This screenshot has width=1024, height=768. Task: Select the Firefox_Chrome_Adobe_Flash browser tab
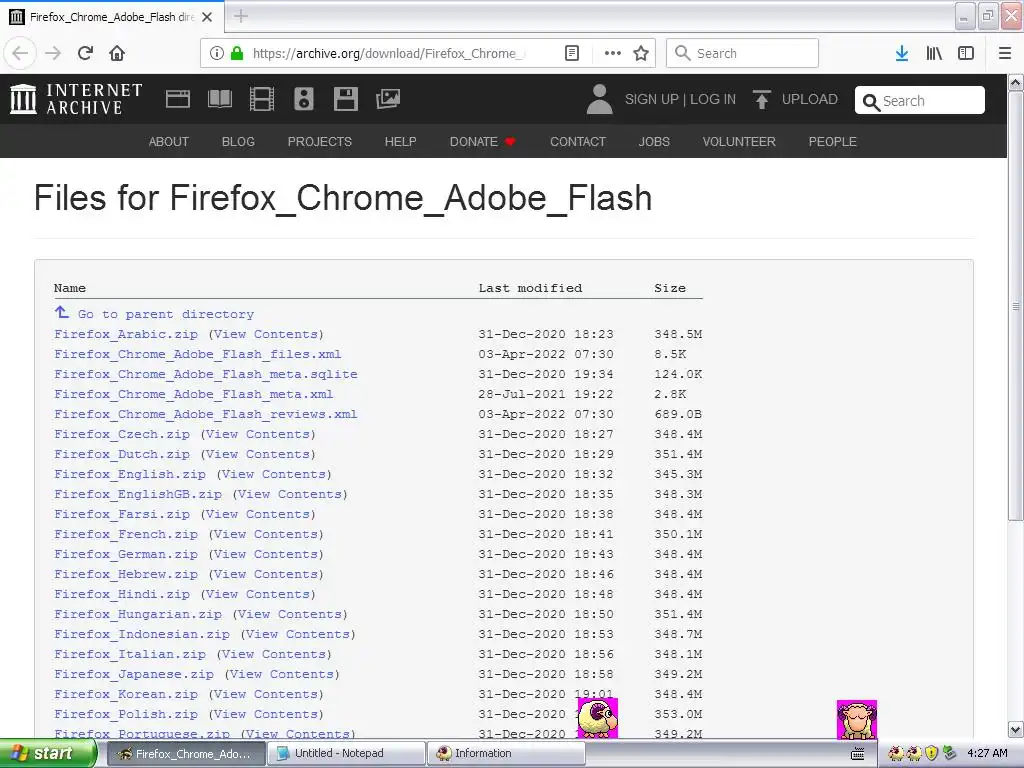112,17
